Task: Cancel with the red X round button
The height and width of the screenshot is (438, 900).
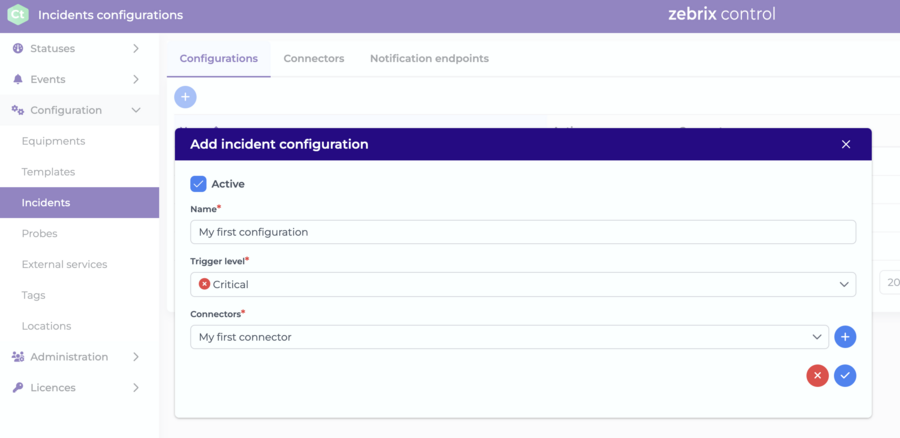Action: 817,375
